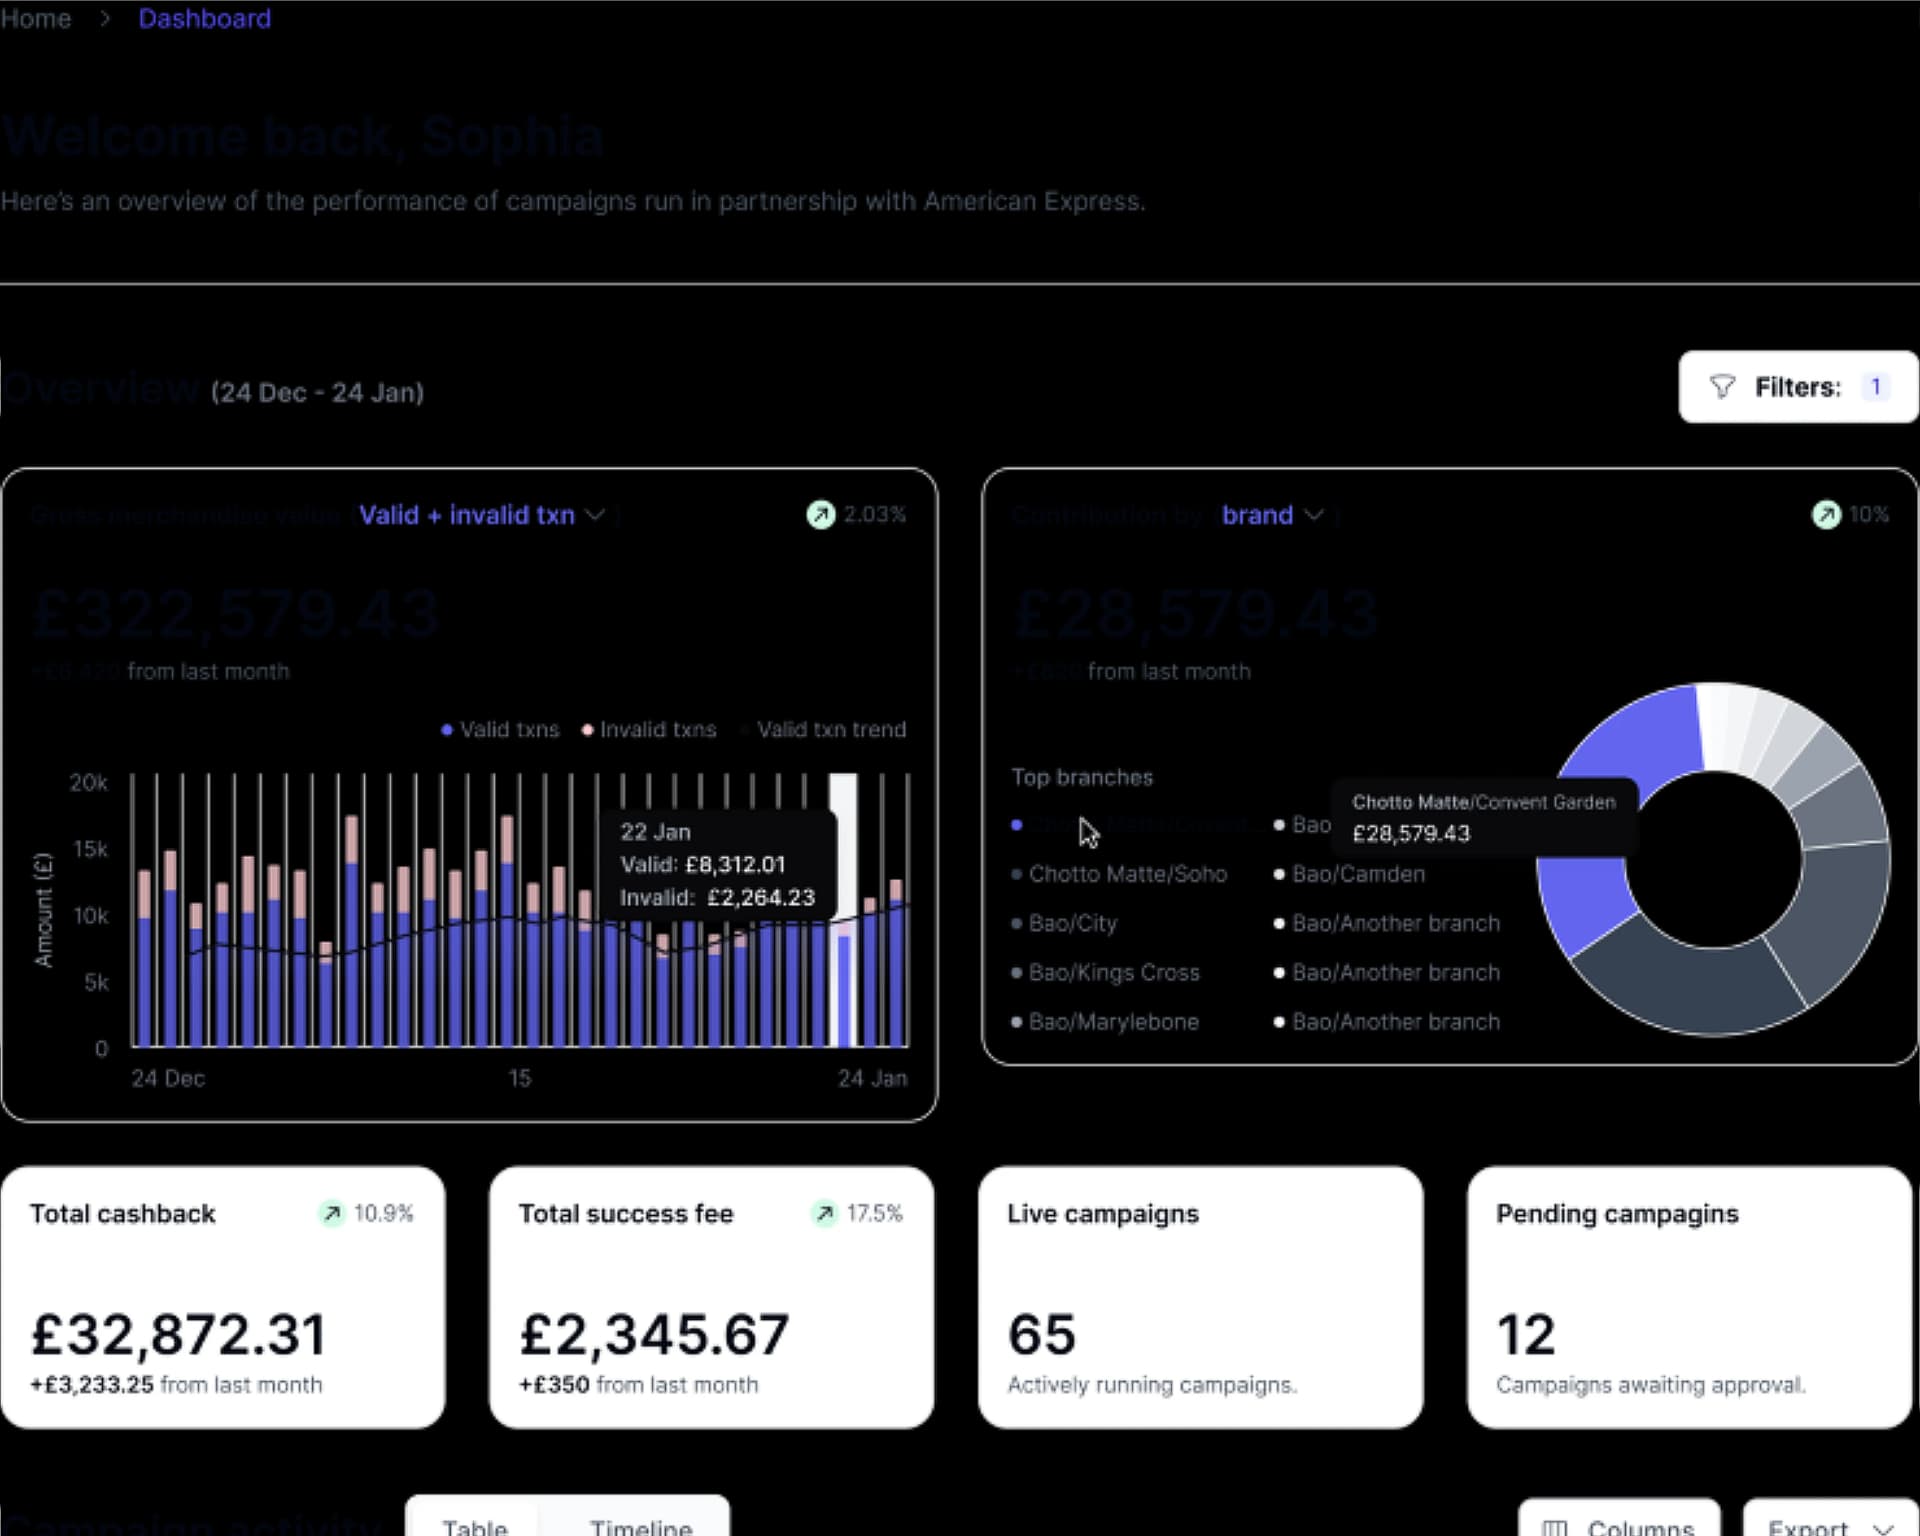This screenshot has width=1920, height=1536.
Task: Switch to the Timeline tab
Action: click(x=640, y=1527)
